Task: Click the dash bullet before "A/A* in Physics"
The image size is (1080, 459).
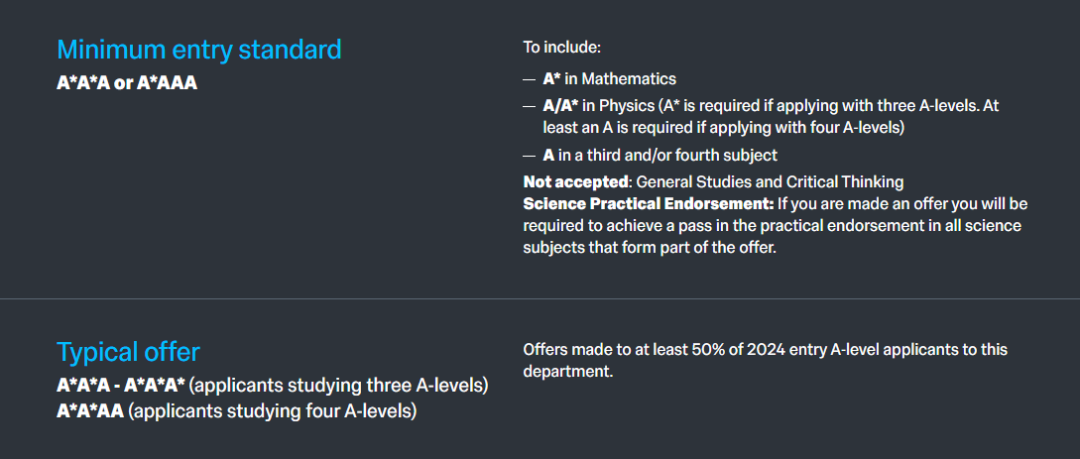Action: (529, 106)
